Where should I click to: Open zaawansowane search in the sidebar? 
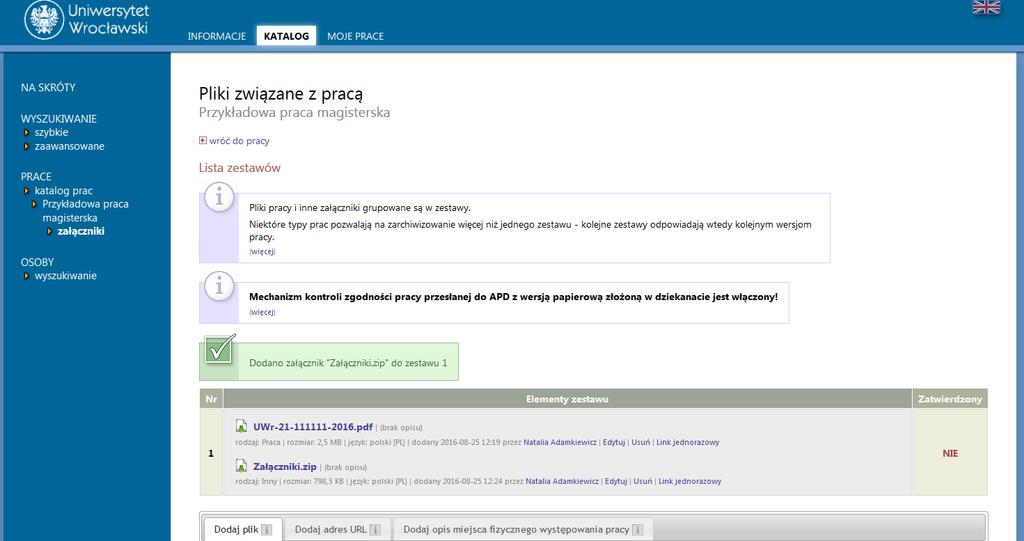click(x=69, y=146)
